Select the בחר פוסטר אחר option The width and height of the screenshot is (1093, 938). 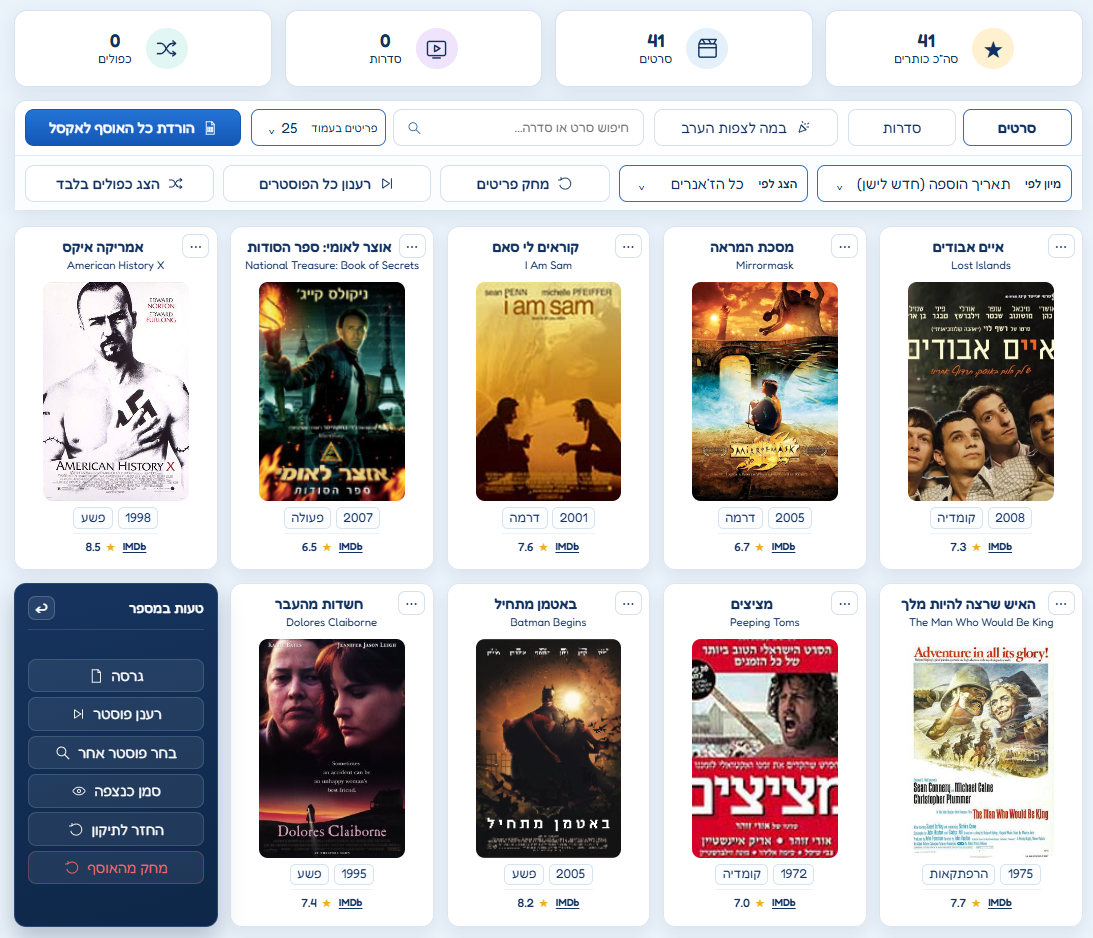pyautogui.click(x=116, y=753)
